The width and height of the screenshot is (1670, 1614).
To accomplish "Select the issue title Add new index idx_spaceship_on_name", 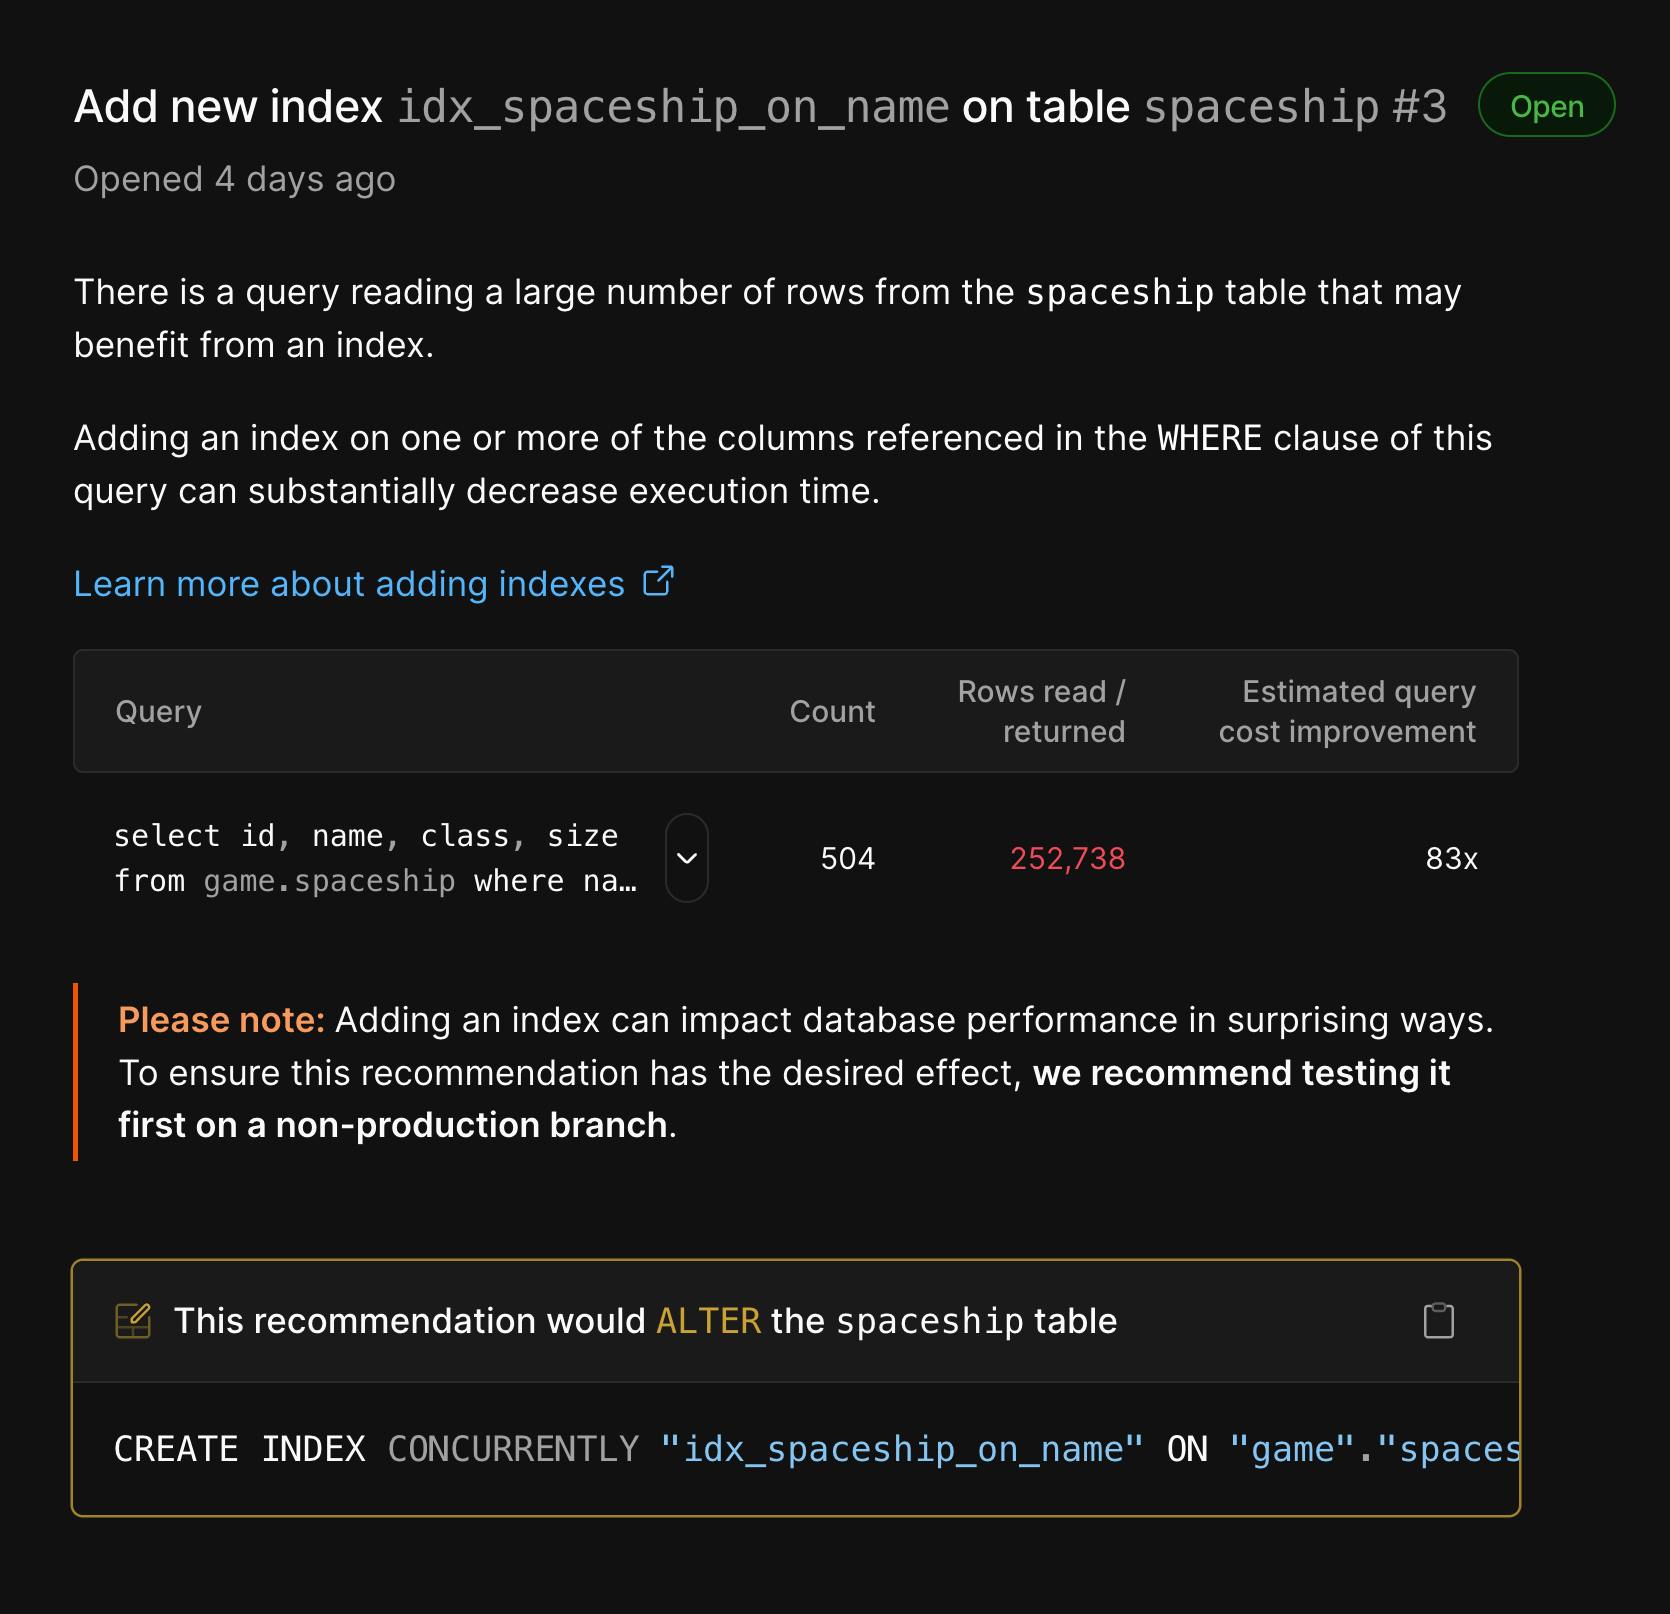I will coord(510,105).
